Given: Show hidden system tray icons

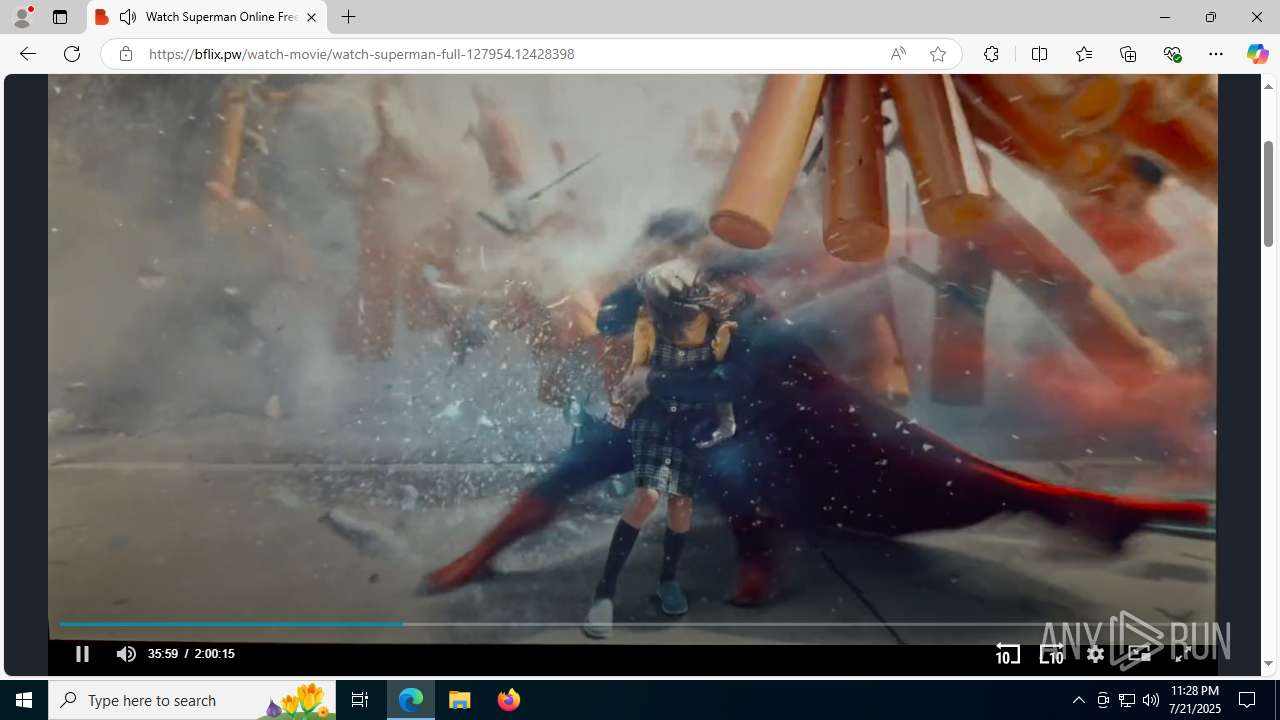Looking at the screenshot, I should click(x=1078, y=700).
